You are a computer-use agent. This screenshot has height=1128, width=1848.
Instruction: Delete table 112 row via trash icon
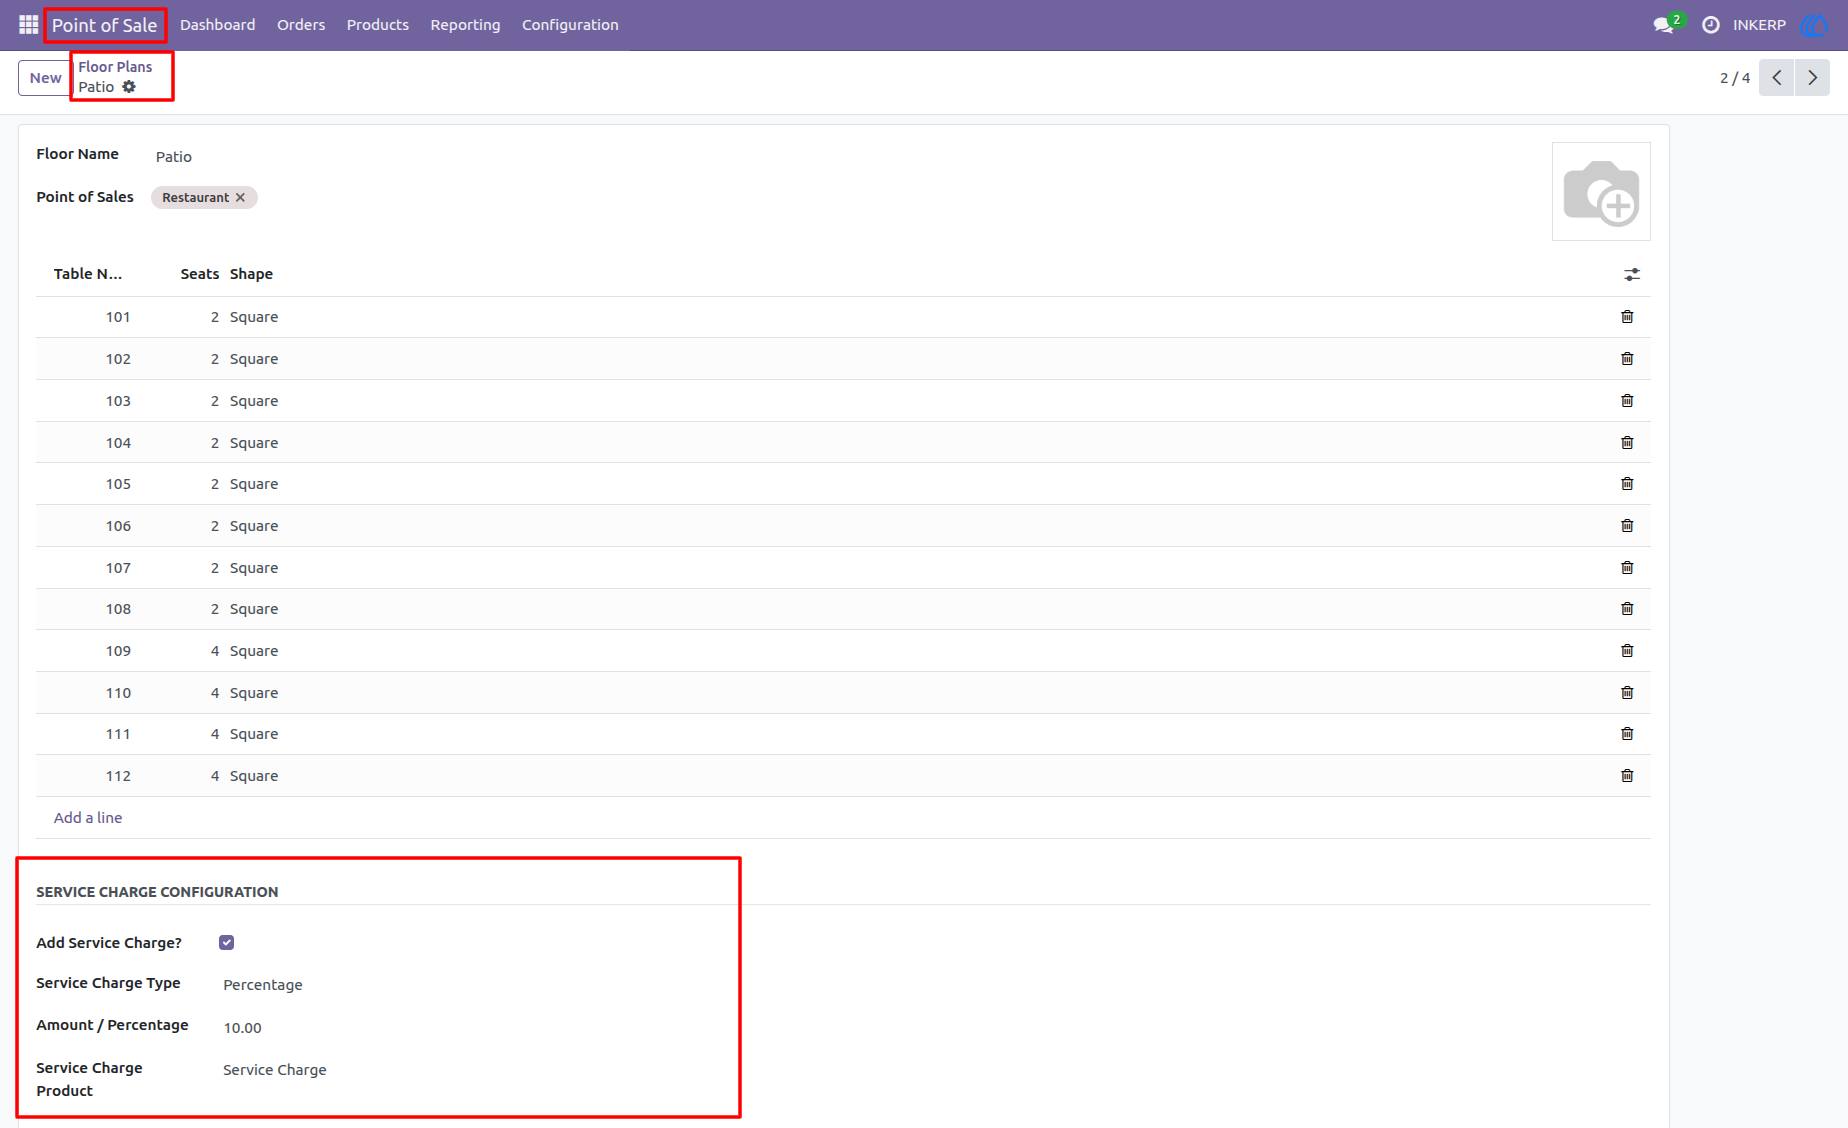tap(1627, 776)
